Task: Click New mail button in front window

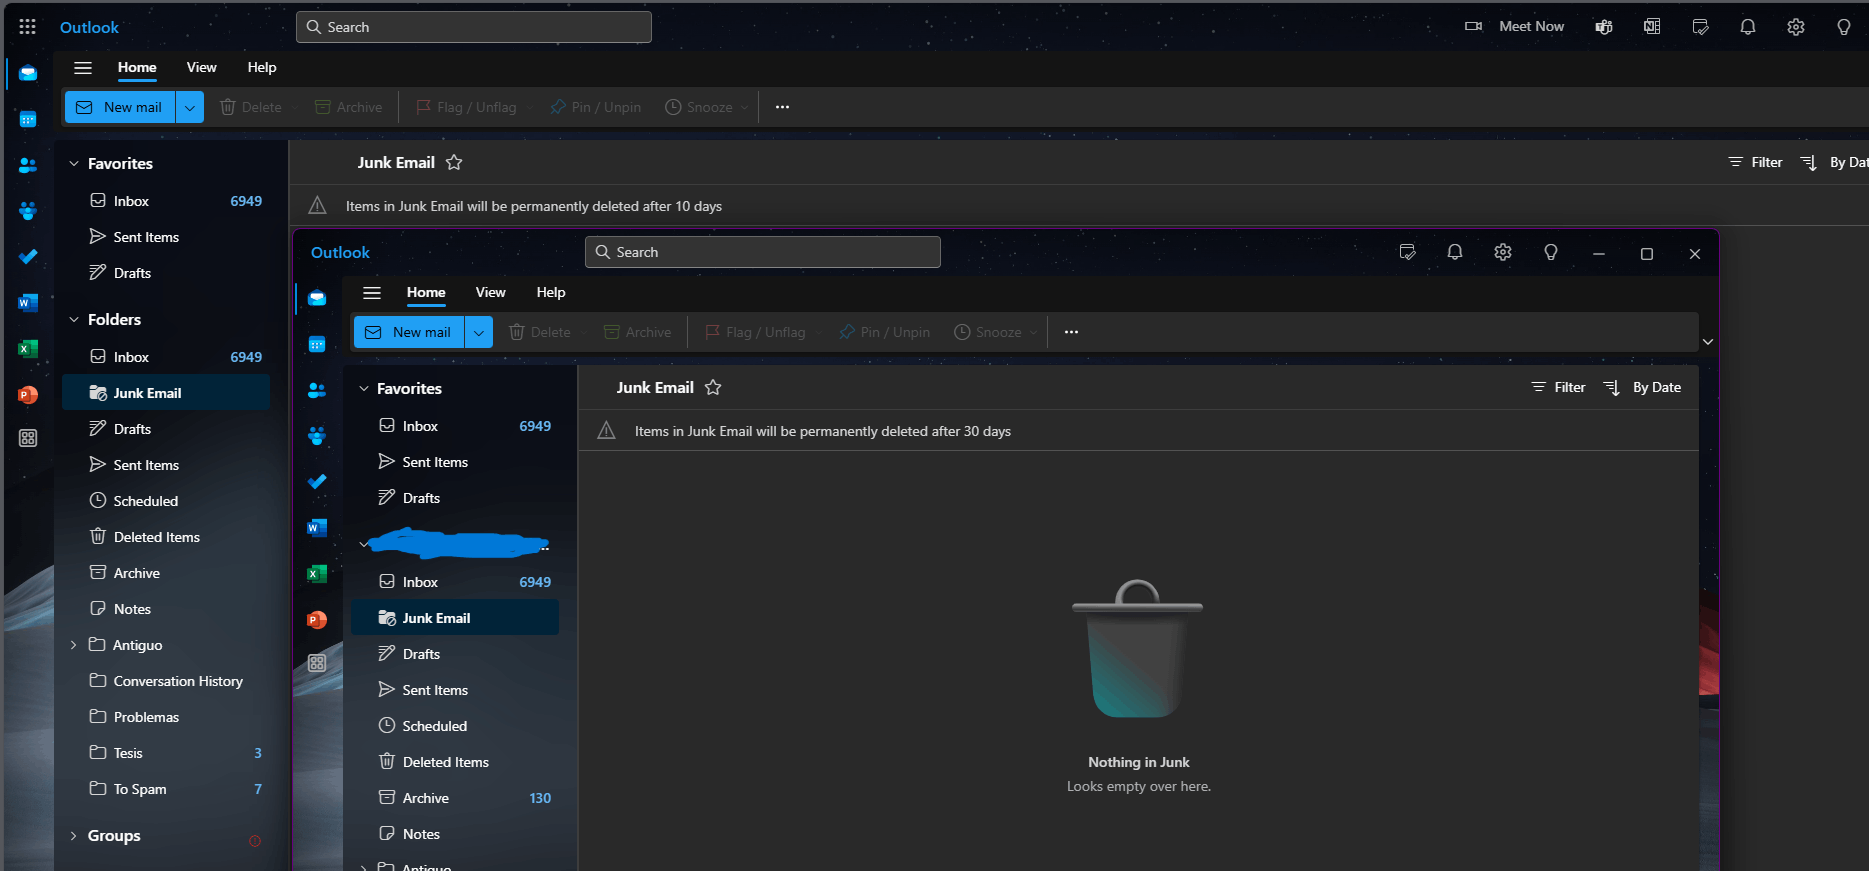Action: [x=409, y=332]
